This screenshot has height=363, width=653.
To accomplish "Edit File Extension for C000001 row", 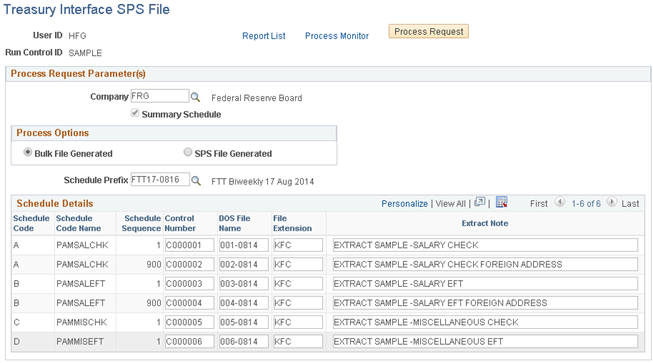I will click(x=298, y=245).
